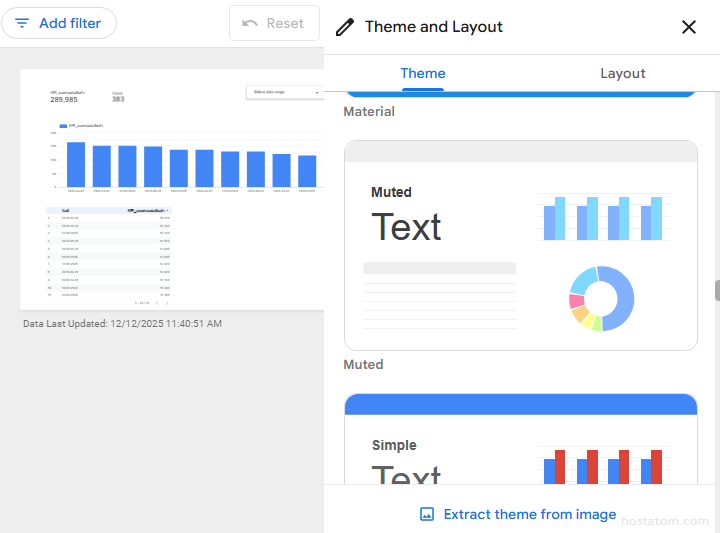This screenshot has width=720, height=533.
Task: Click the Add filter button
Action: coord(59,23)
